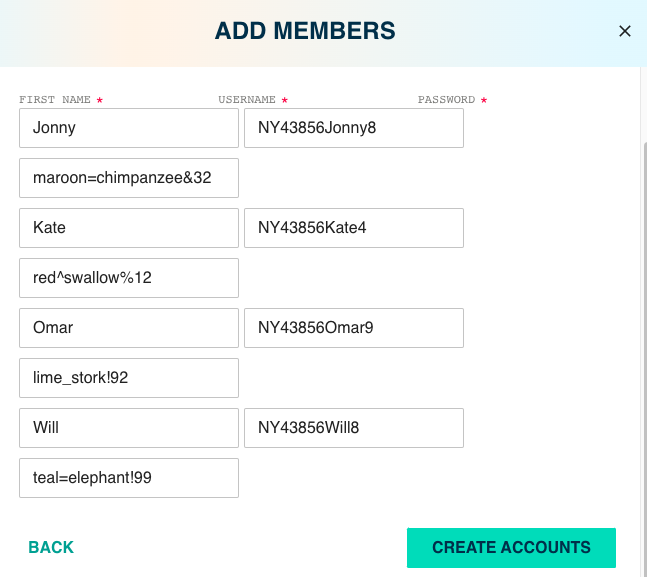This screenshot has height=577, width=647.
Task: Click the password field maroon=chimpanzee&32
Action: [x=128, y=178]
